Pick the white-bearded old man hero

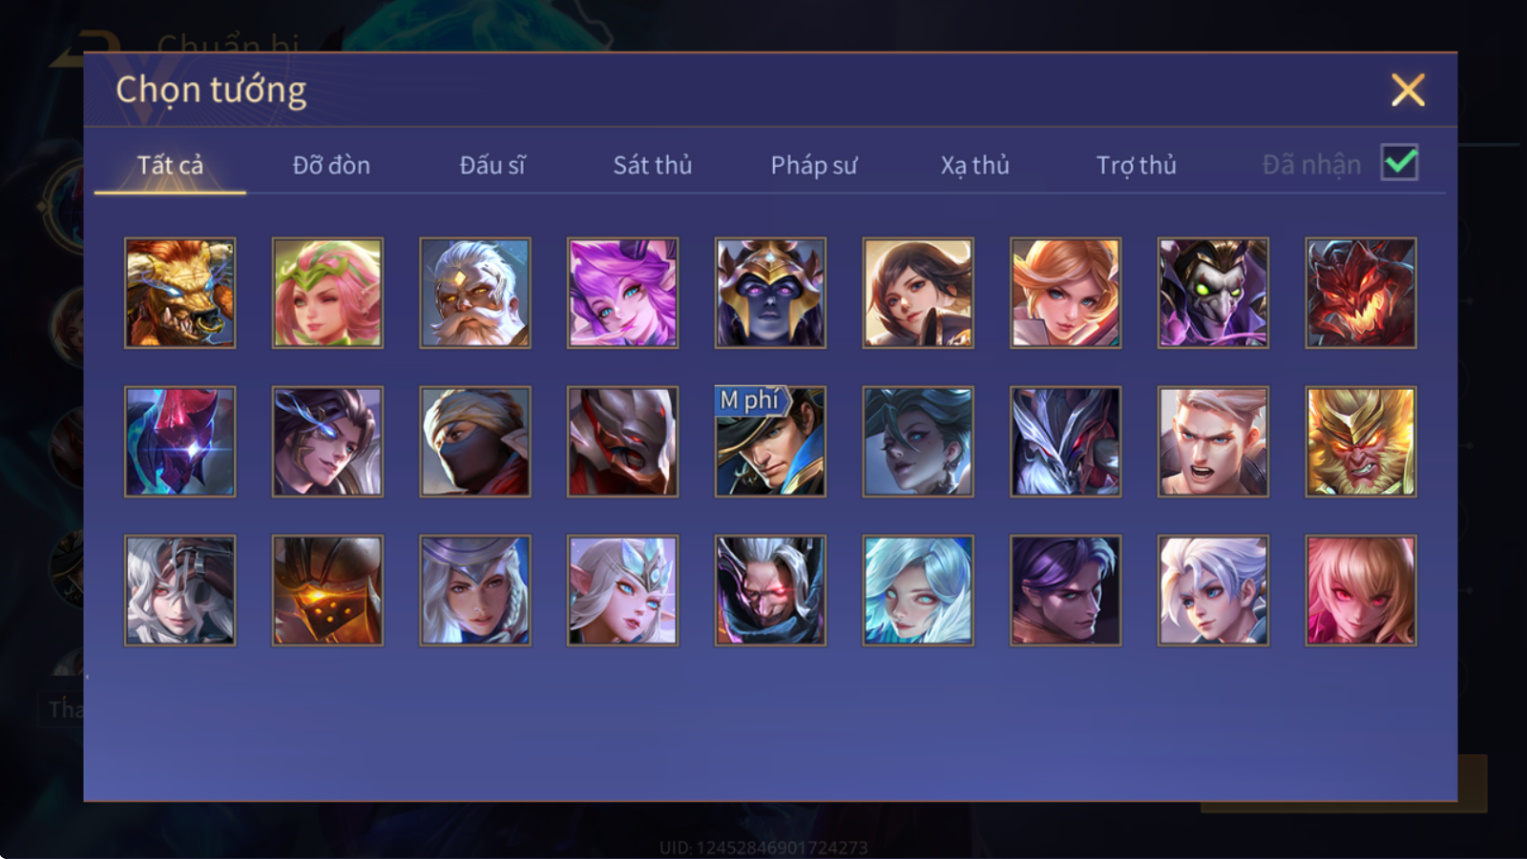click(x=475, y=293)
